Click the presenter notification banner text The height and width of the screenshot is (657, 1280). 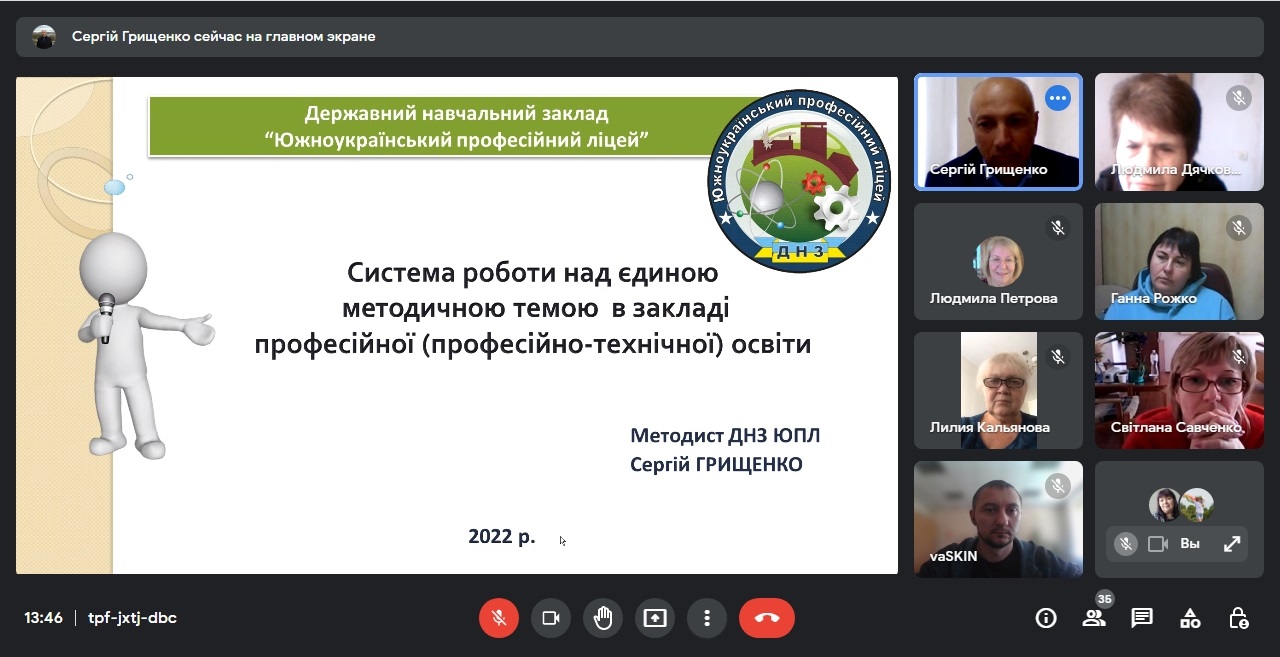(x=224, y=37)
